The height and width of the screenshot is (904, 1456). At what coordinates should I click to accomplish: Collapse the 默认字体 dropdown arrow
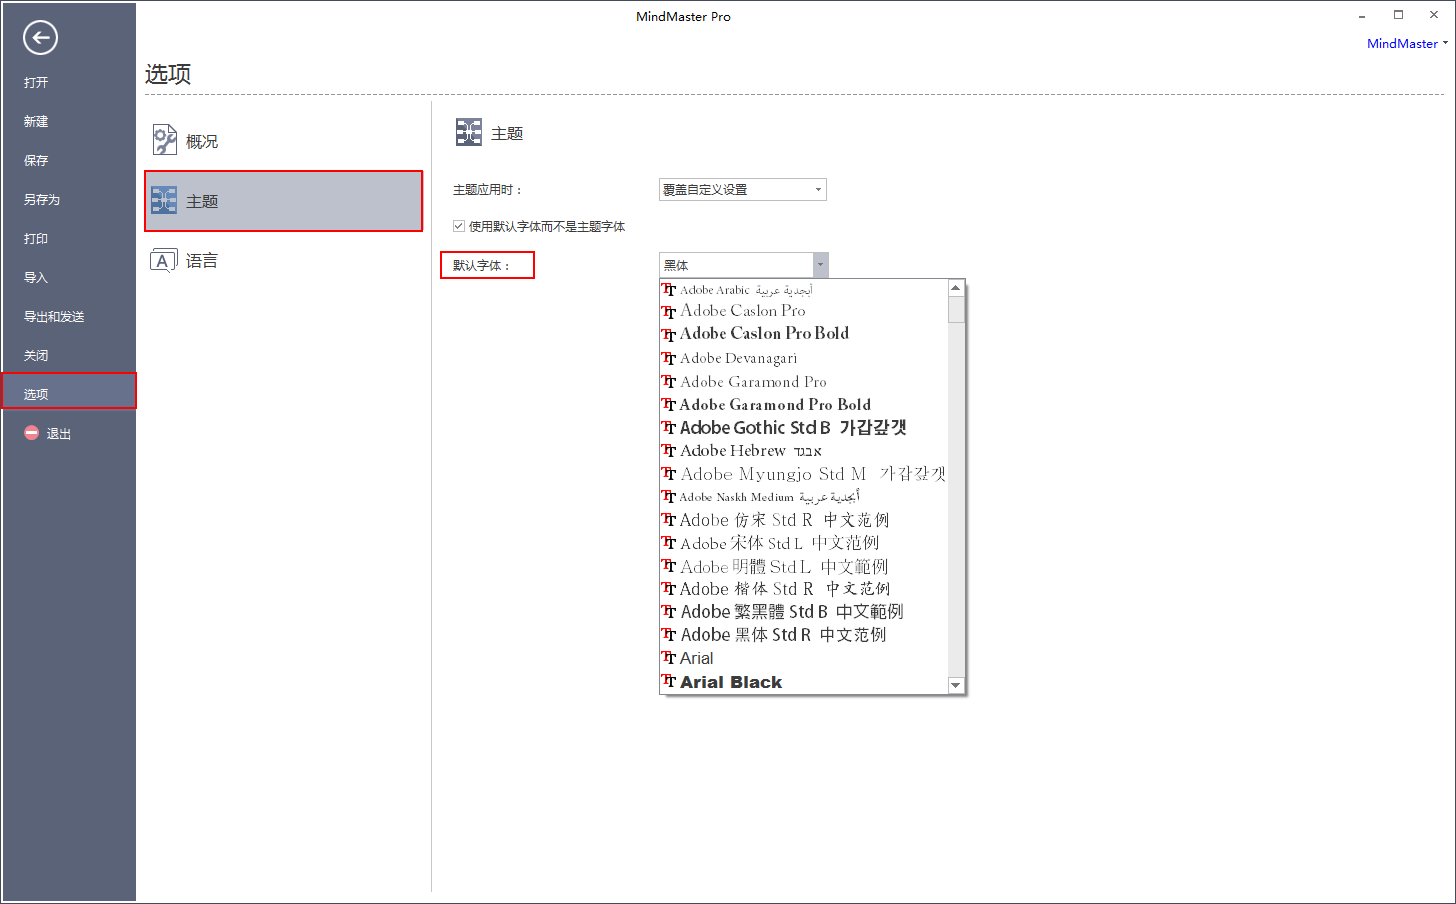[x=821, y=265]
